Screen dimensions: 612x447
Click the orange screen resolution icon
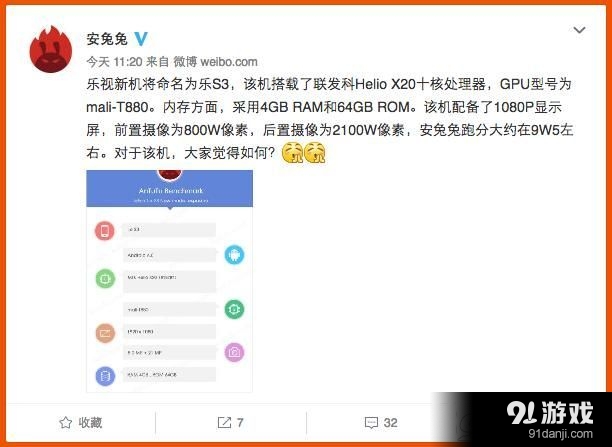point(105,333)
